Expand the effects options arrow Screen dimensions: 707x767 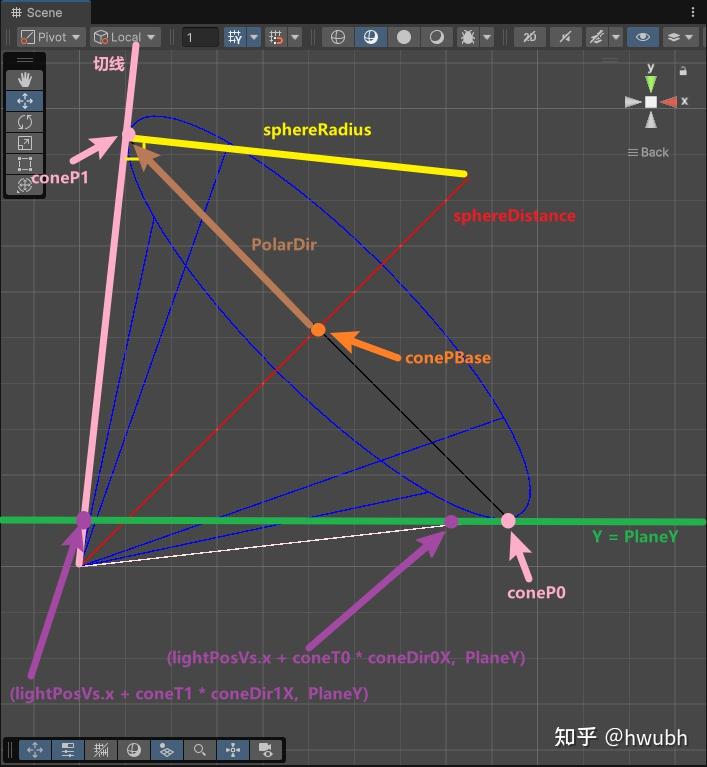[x=616, y=37]
